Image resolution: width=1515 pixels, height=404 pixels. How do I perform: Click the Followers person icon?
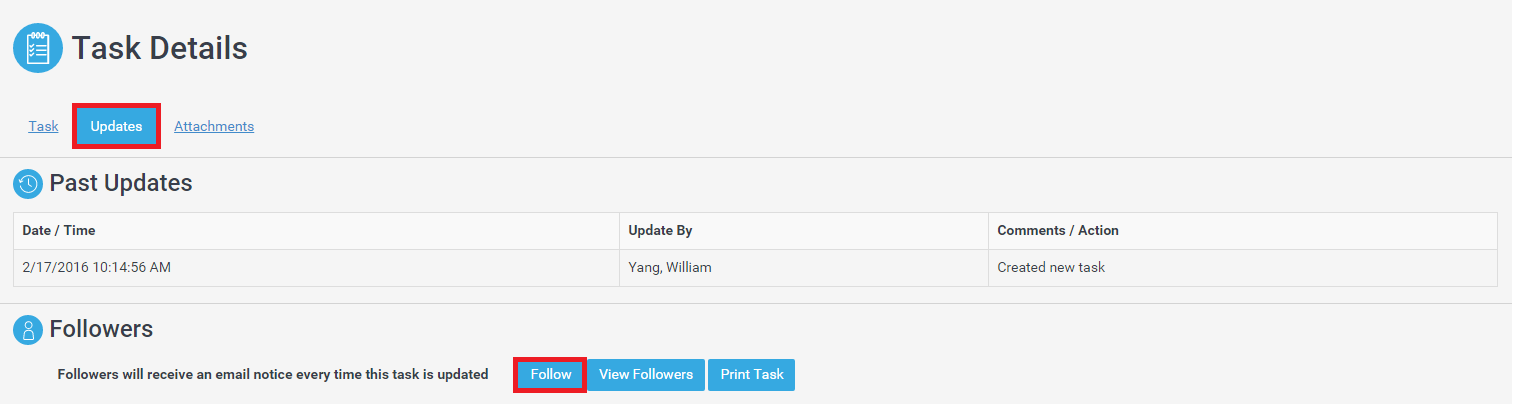point(28,329)
